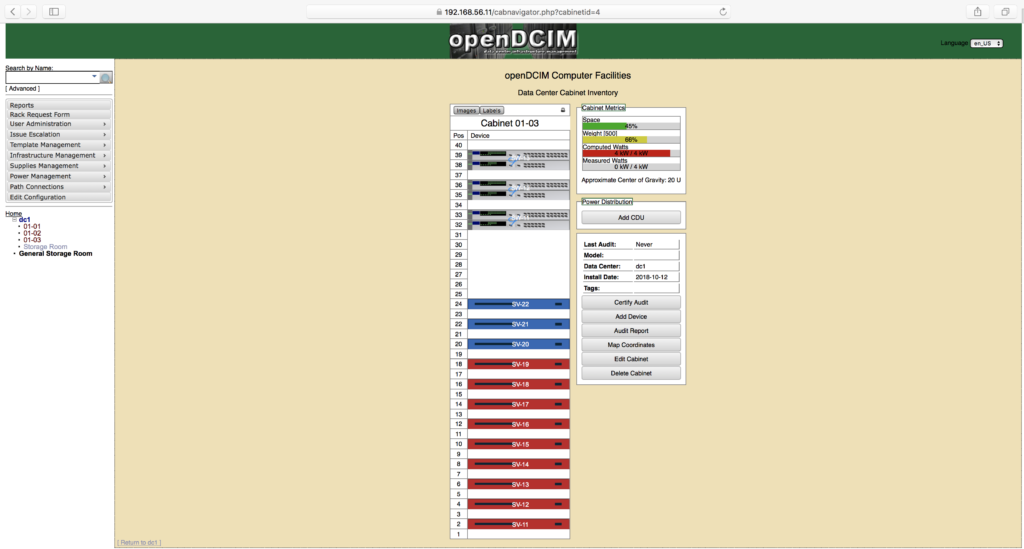
Task: Expand Power Management submenu
Action: [x=58, y=176]
